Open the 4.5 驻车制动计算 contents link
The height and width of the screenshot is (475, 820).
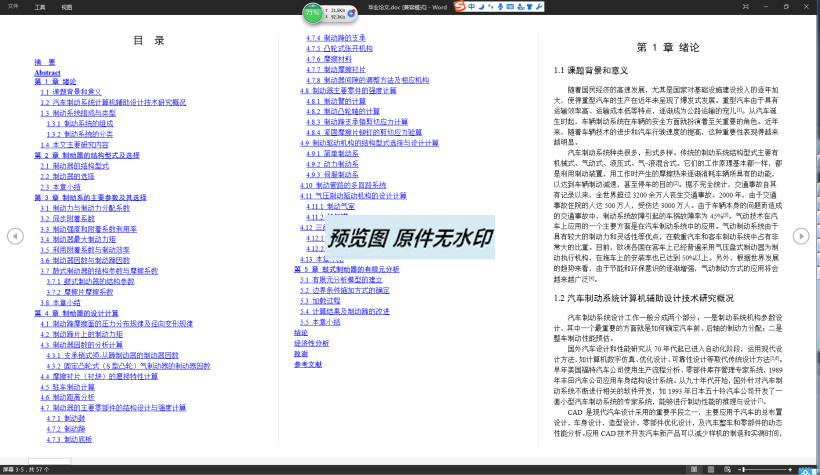pyautogui.click(x=67, y=387)
